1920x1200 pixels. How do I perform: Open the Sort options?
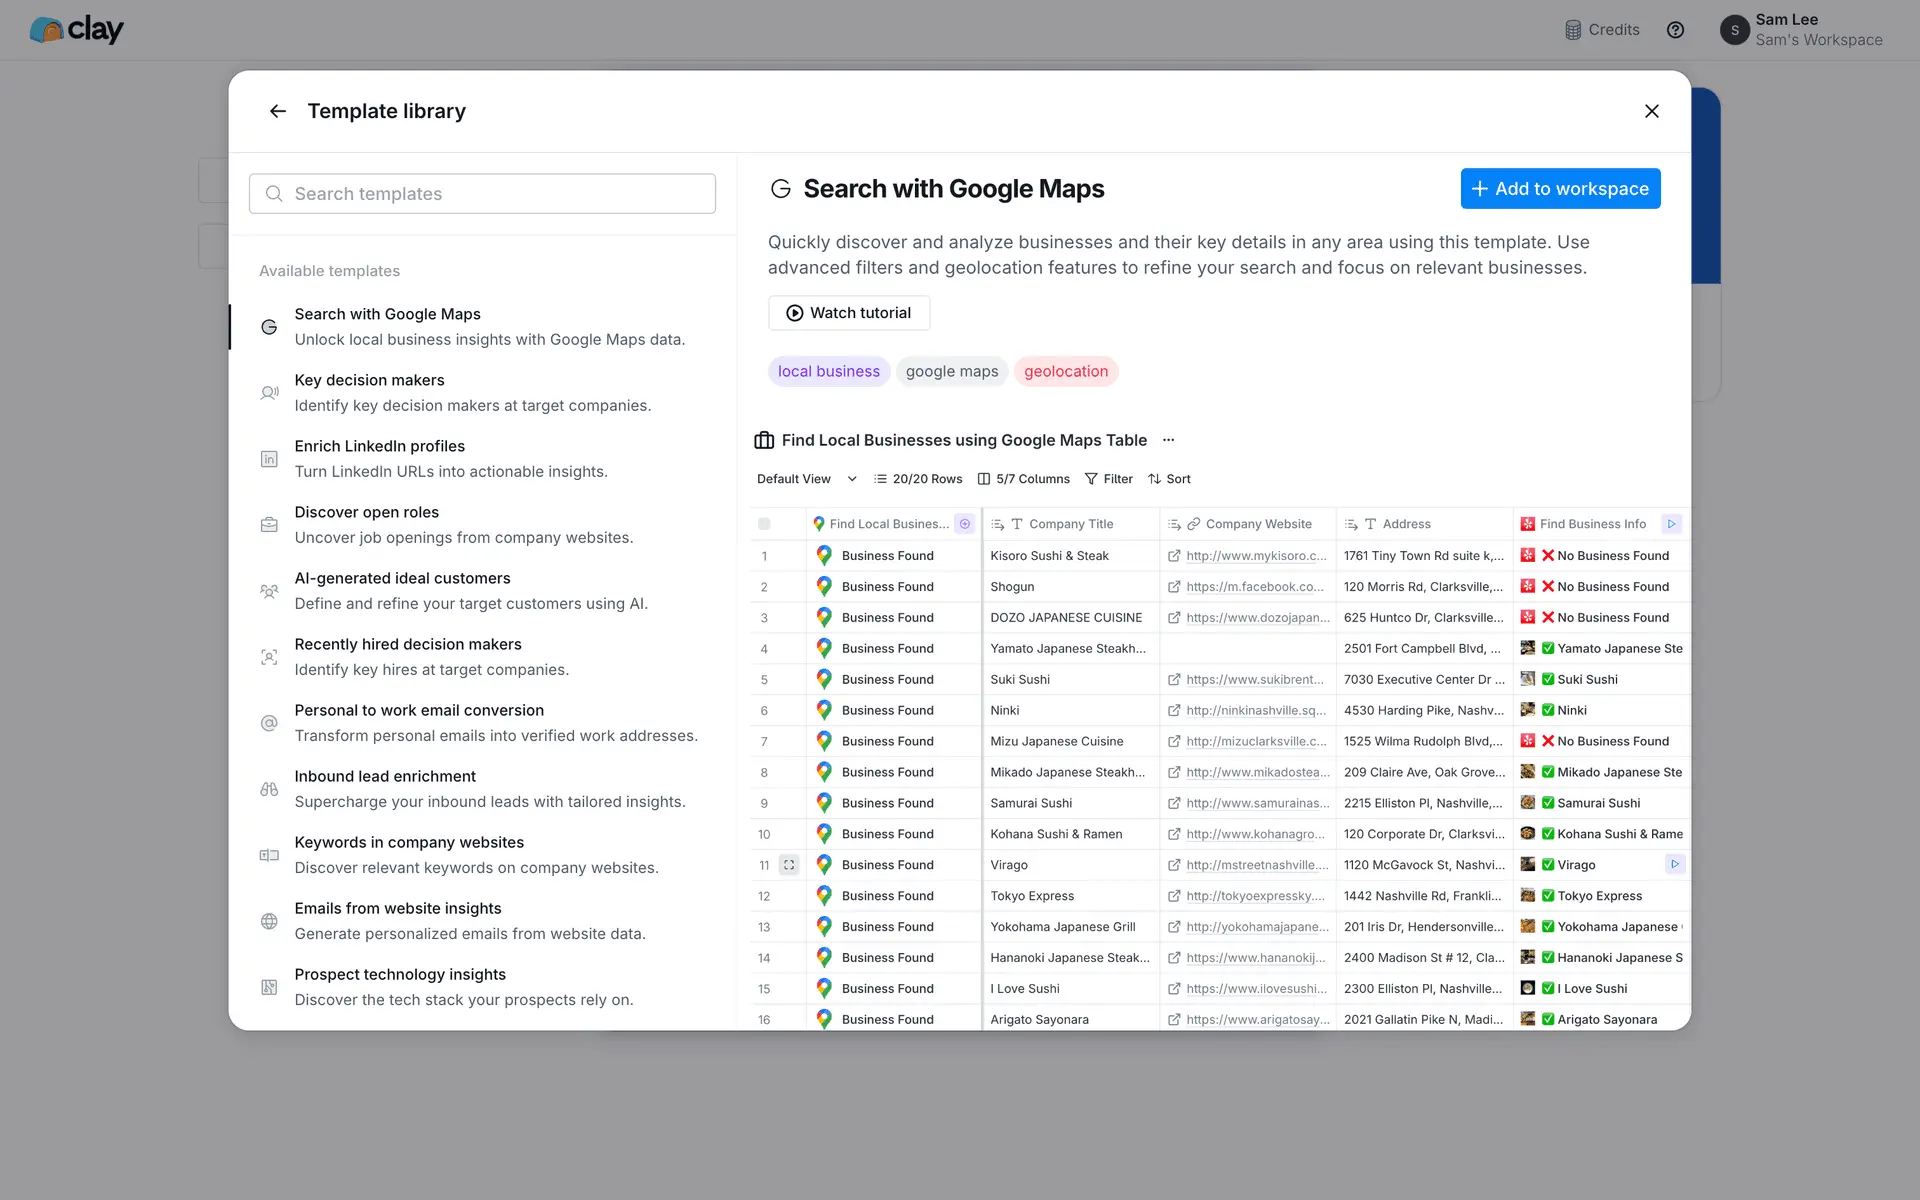pyautogui.click(x=1169, y=479)
